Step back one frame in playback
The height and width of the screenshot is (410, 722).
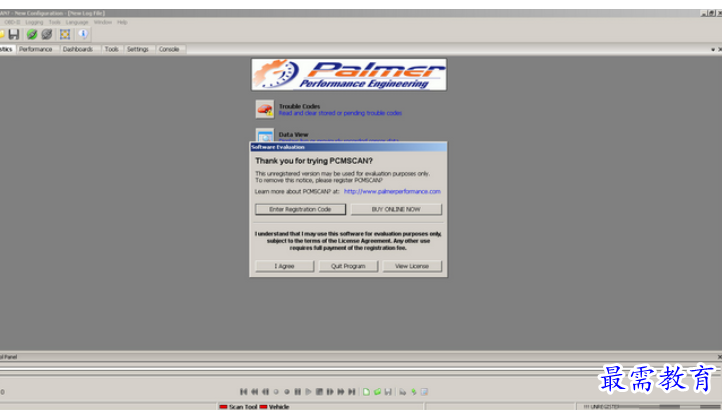[x=265, y=392]
